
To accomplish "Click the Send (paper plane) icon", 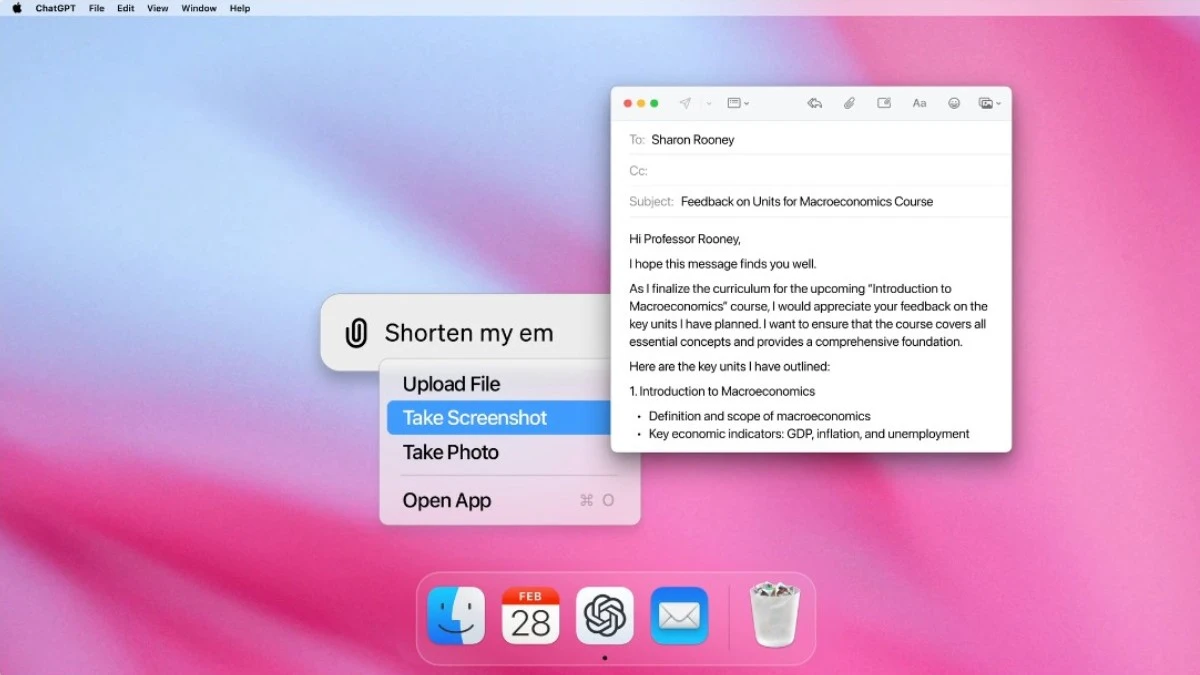I will coord(685,103).
